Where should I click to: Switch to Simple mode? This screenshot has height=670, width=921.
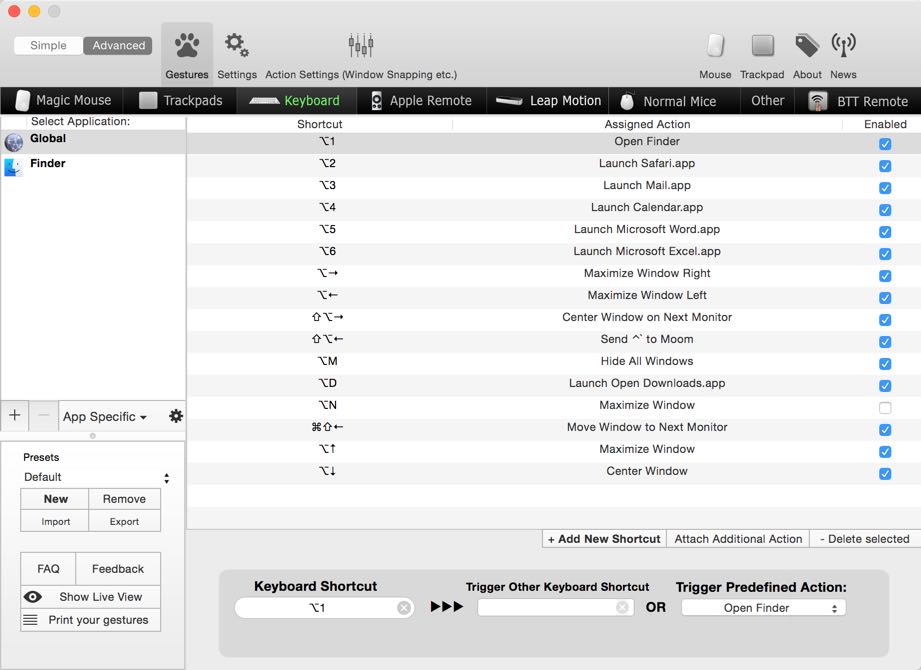pyautogui.click(x=48, y=45)
